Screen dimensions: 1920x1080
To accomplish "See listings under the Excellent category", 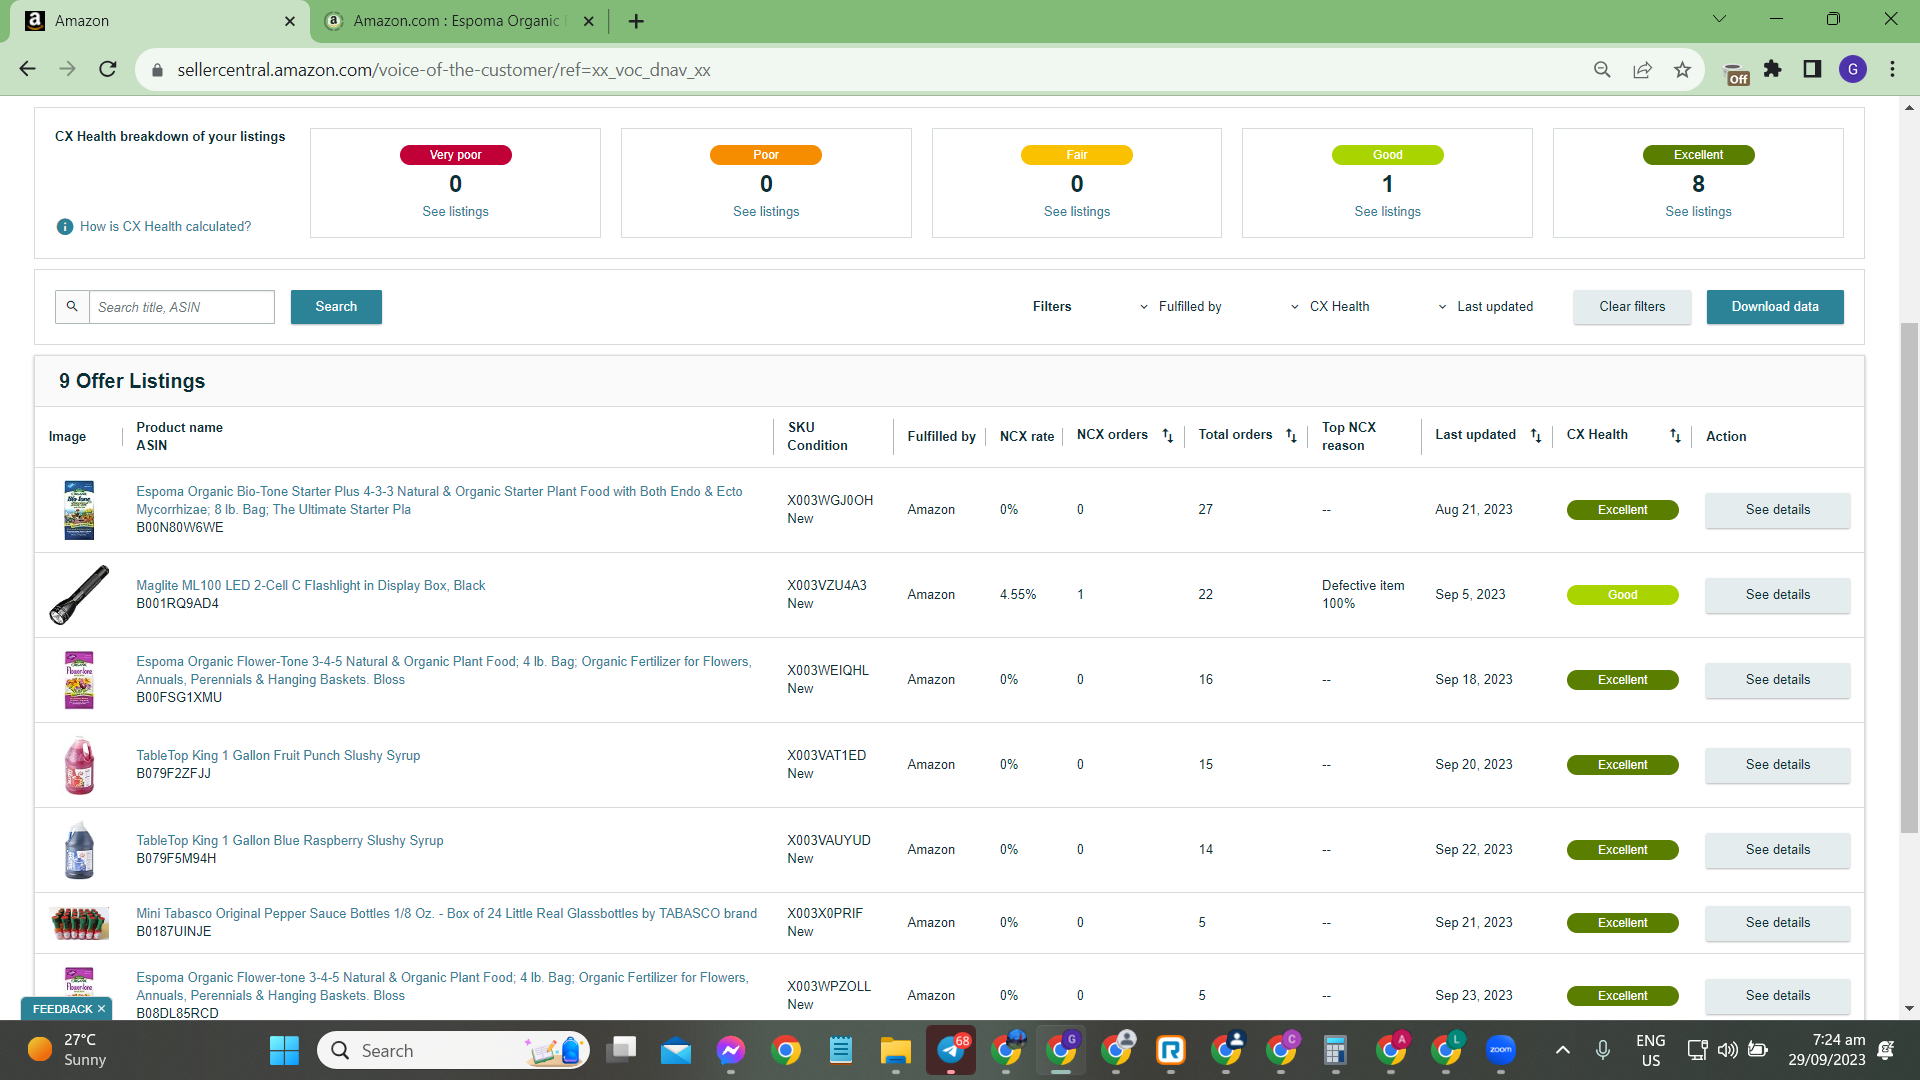I will [1698, 212].
